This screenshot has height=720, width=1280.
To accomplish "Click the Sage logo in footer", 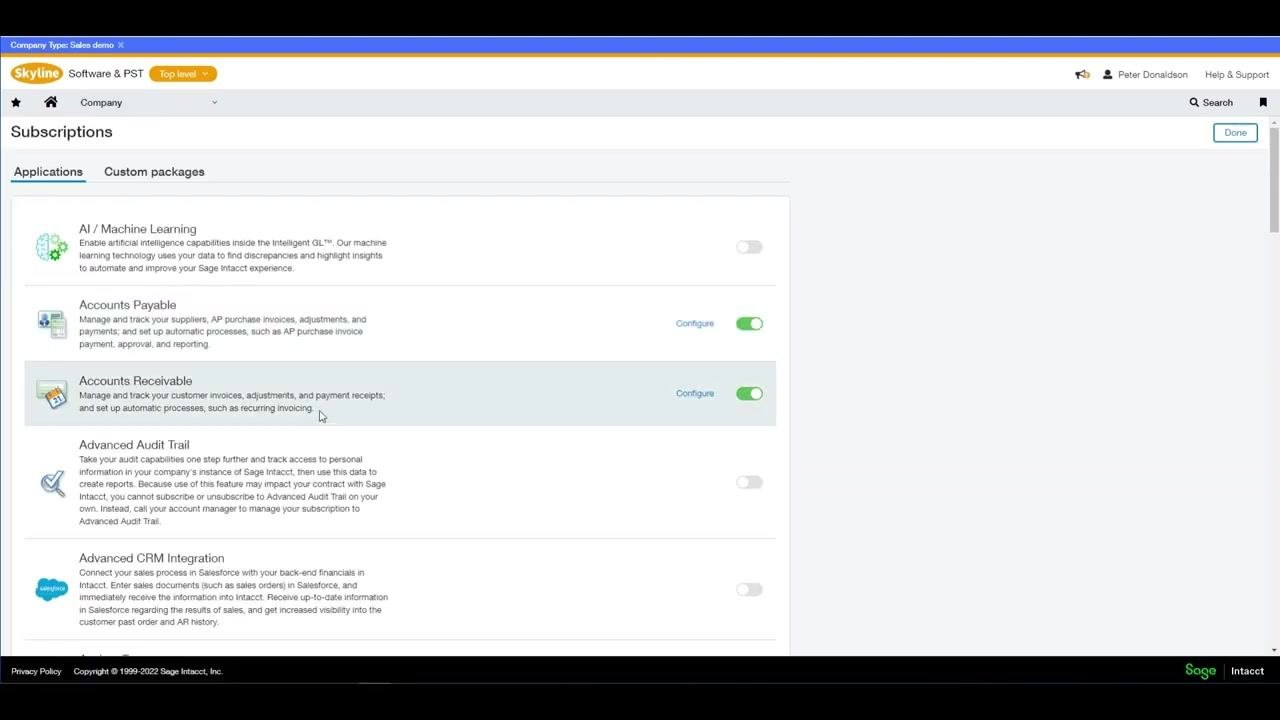I will (1200, 671).
